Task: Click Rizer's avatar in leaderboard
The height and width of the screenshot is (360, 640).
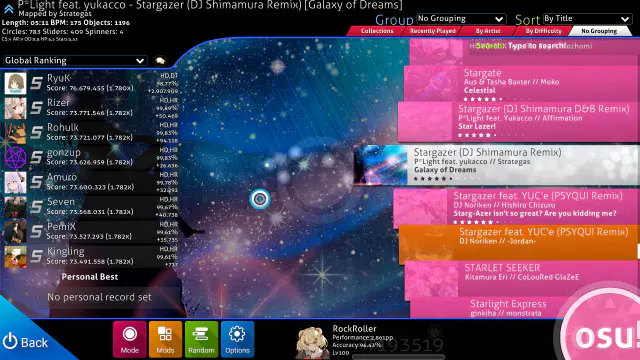Action: click(x=16, y=108)
